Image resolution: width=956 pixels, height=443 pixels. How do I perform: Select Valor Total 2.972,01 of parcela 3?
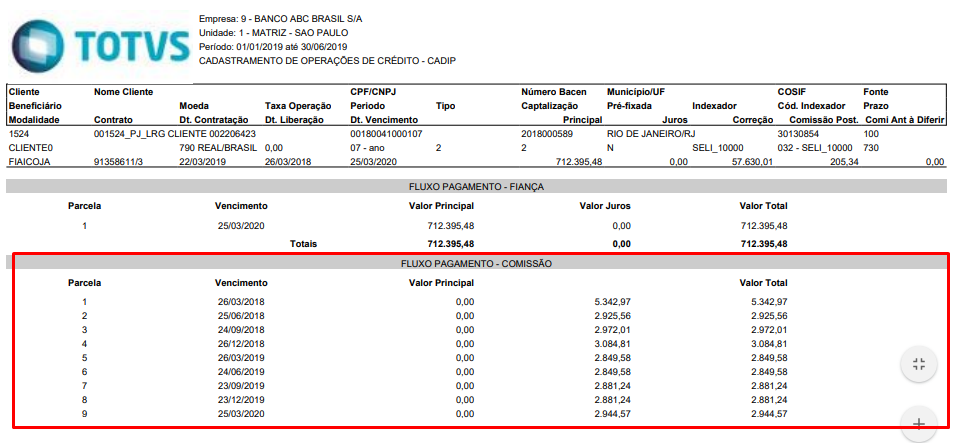tap(769, 330)
